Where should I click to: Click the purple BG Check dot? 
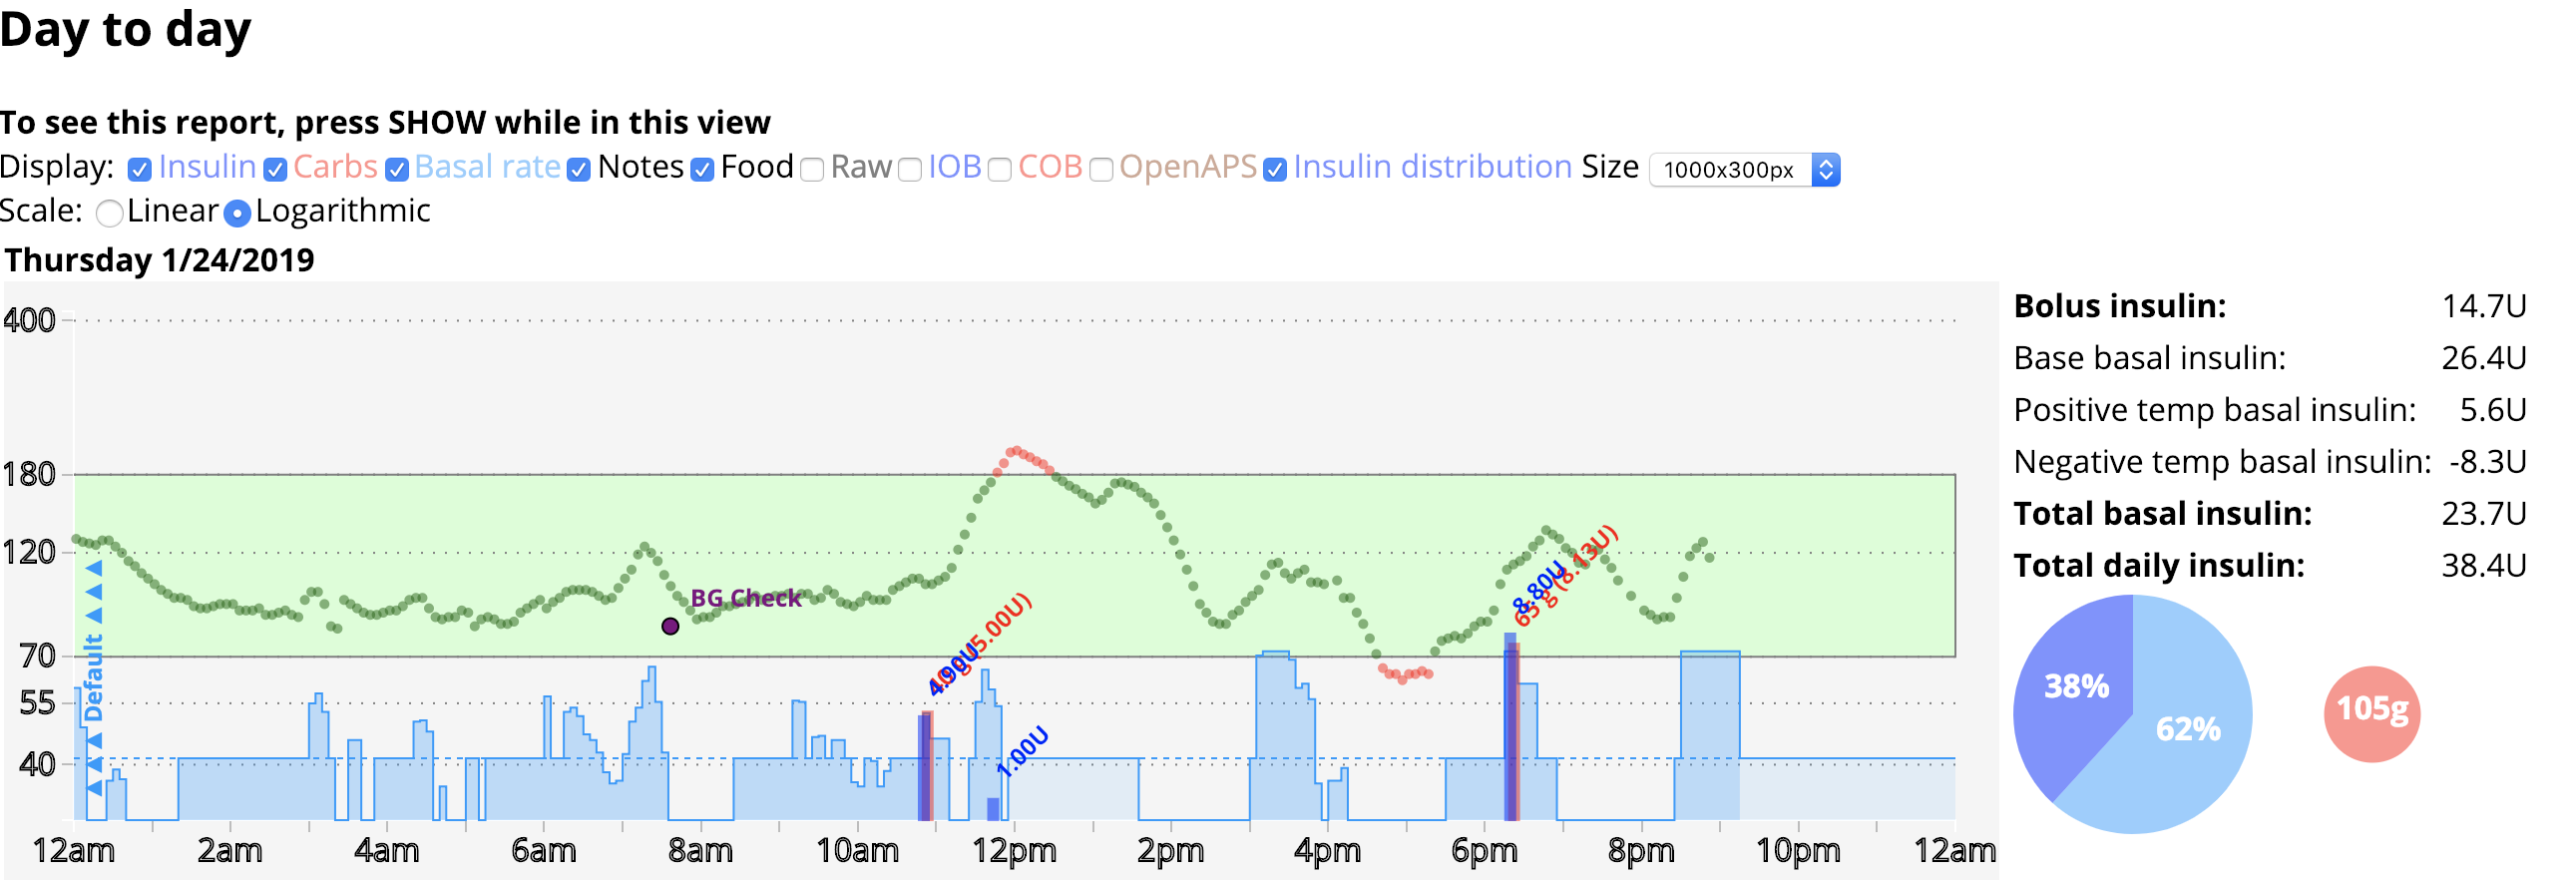(x=670, y=627)
